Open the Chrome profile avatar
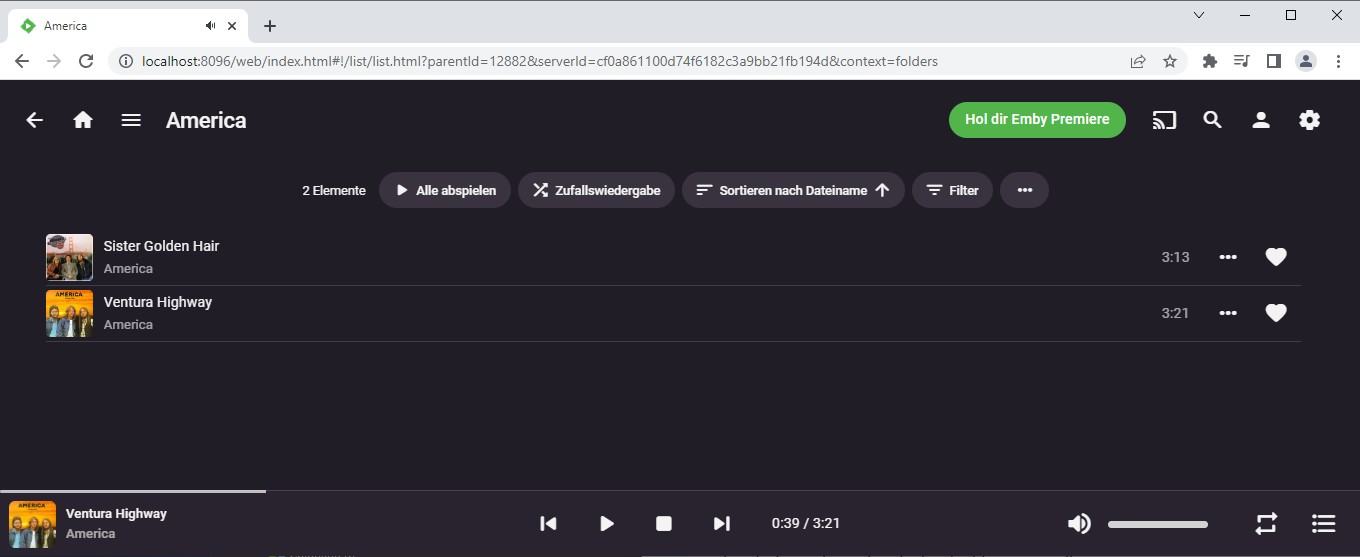This screenshot has width=1360, height=557. [1306, 61]
